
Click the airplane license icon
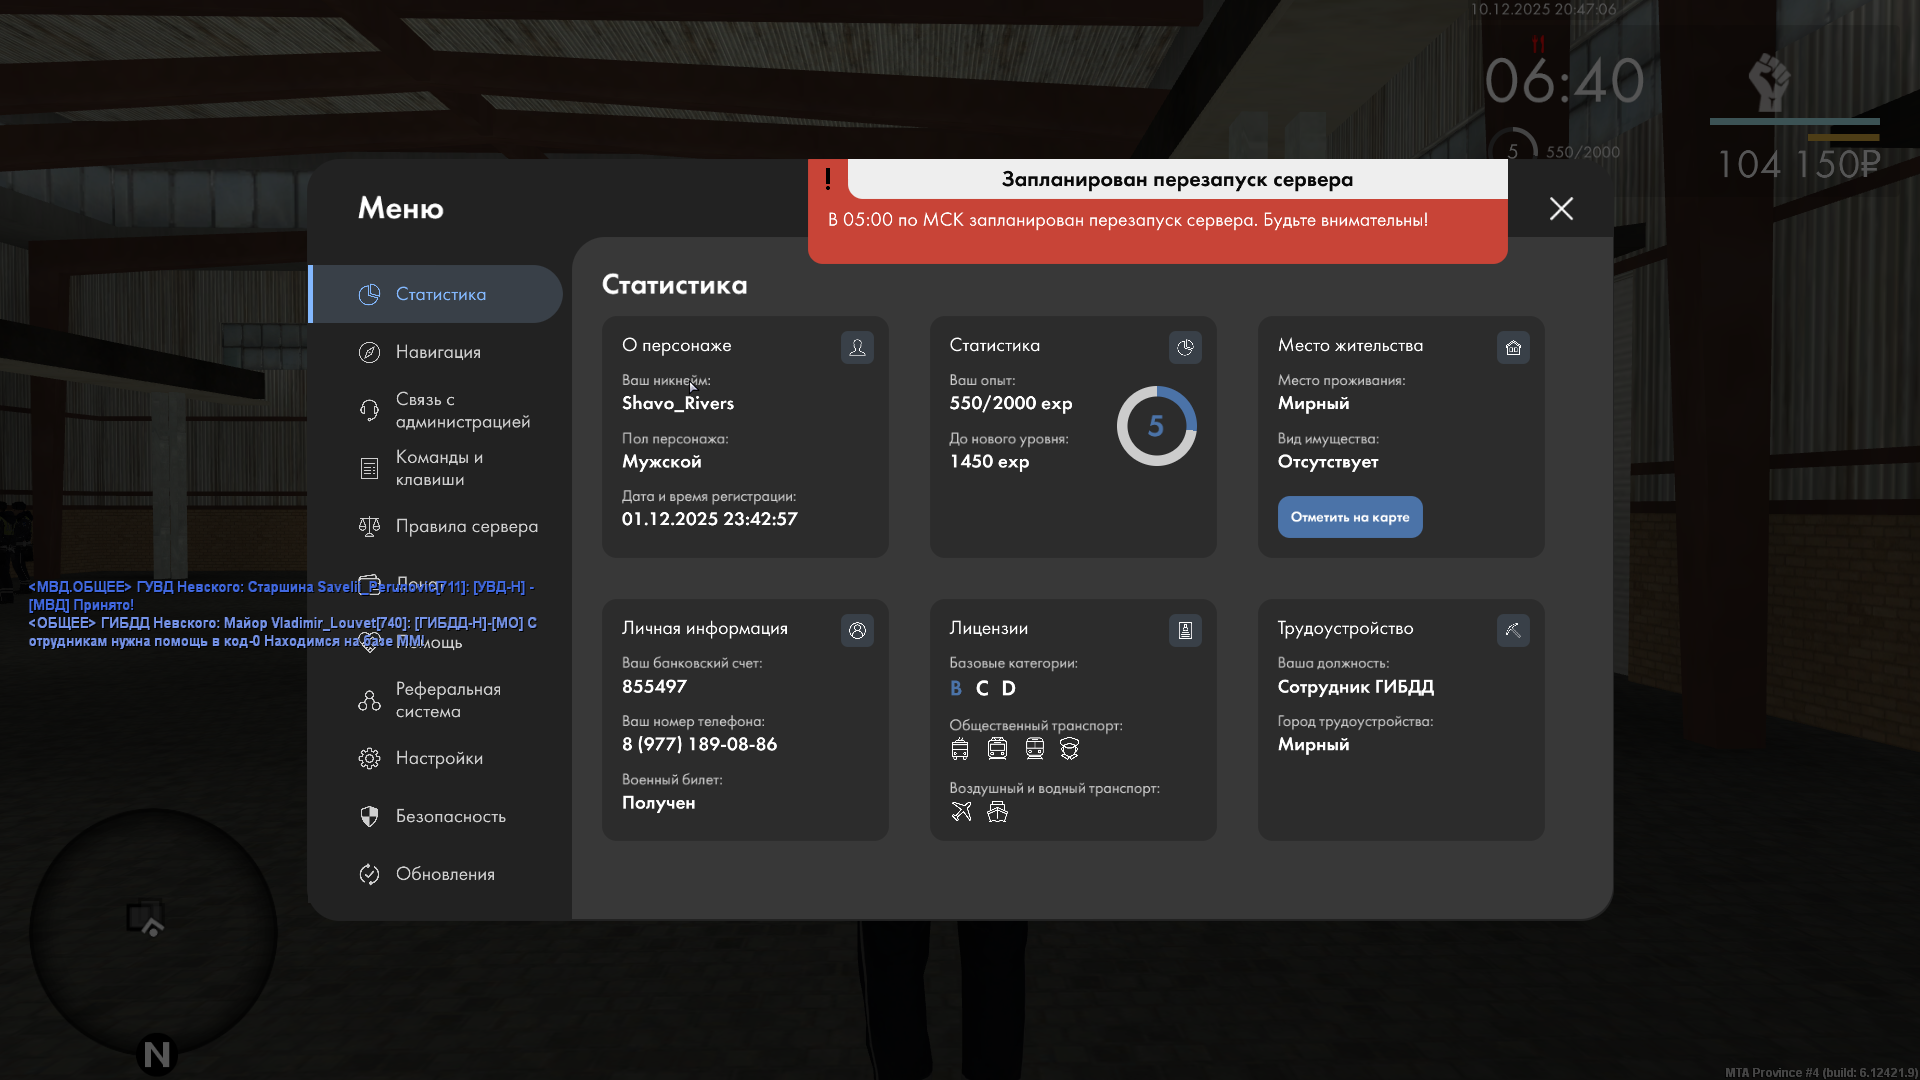[x=961, y=812]
